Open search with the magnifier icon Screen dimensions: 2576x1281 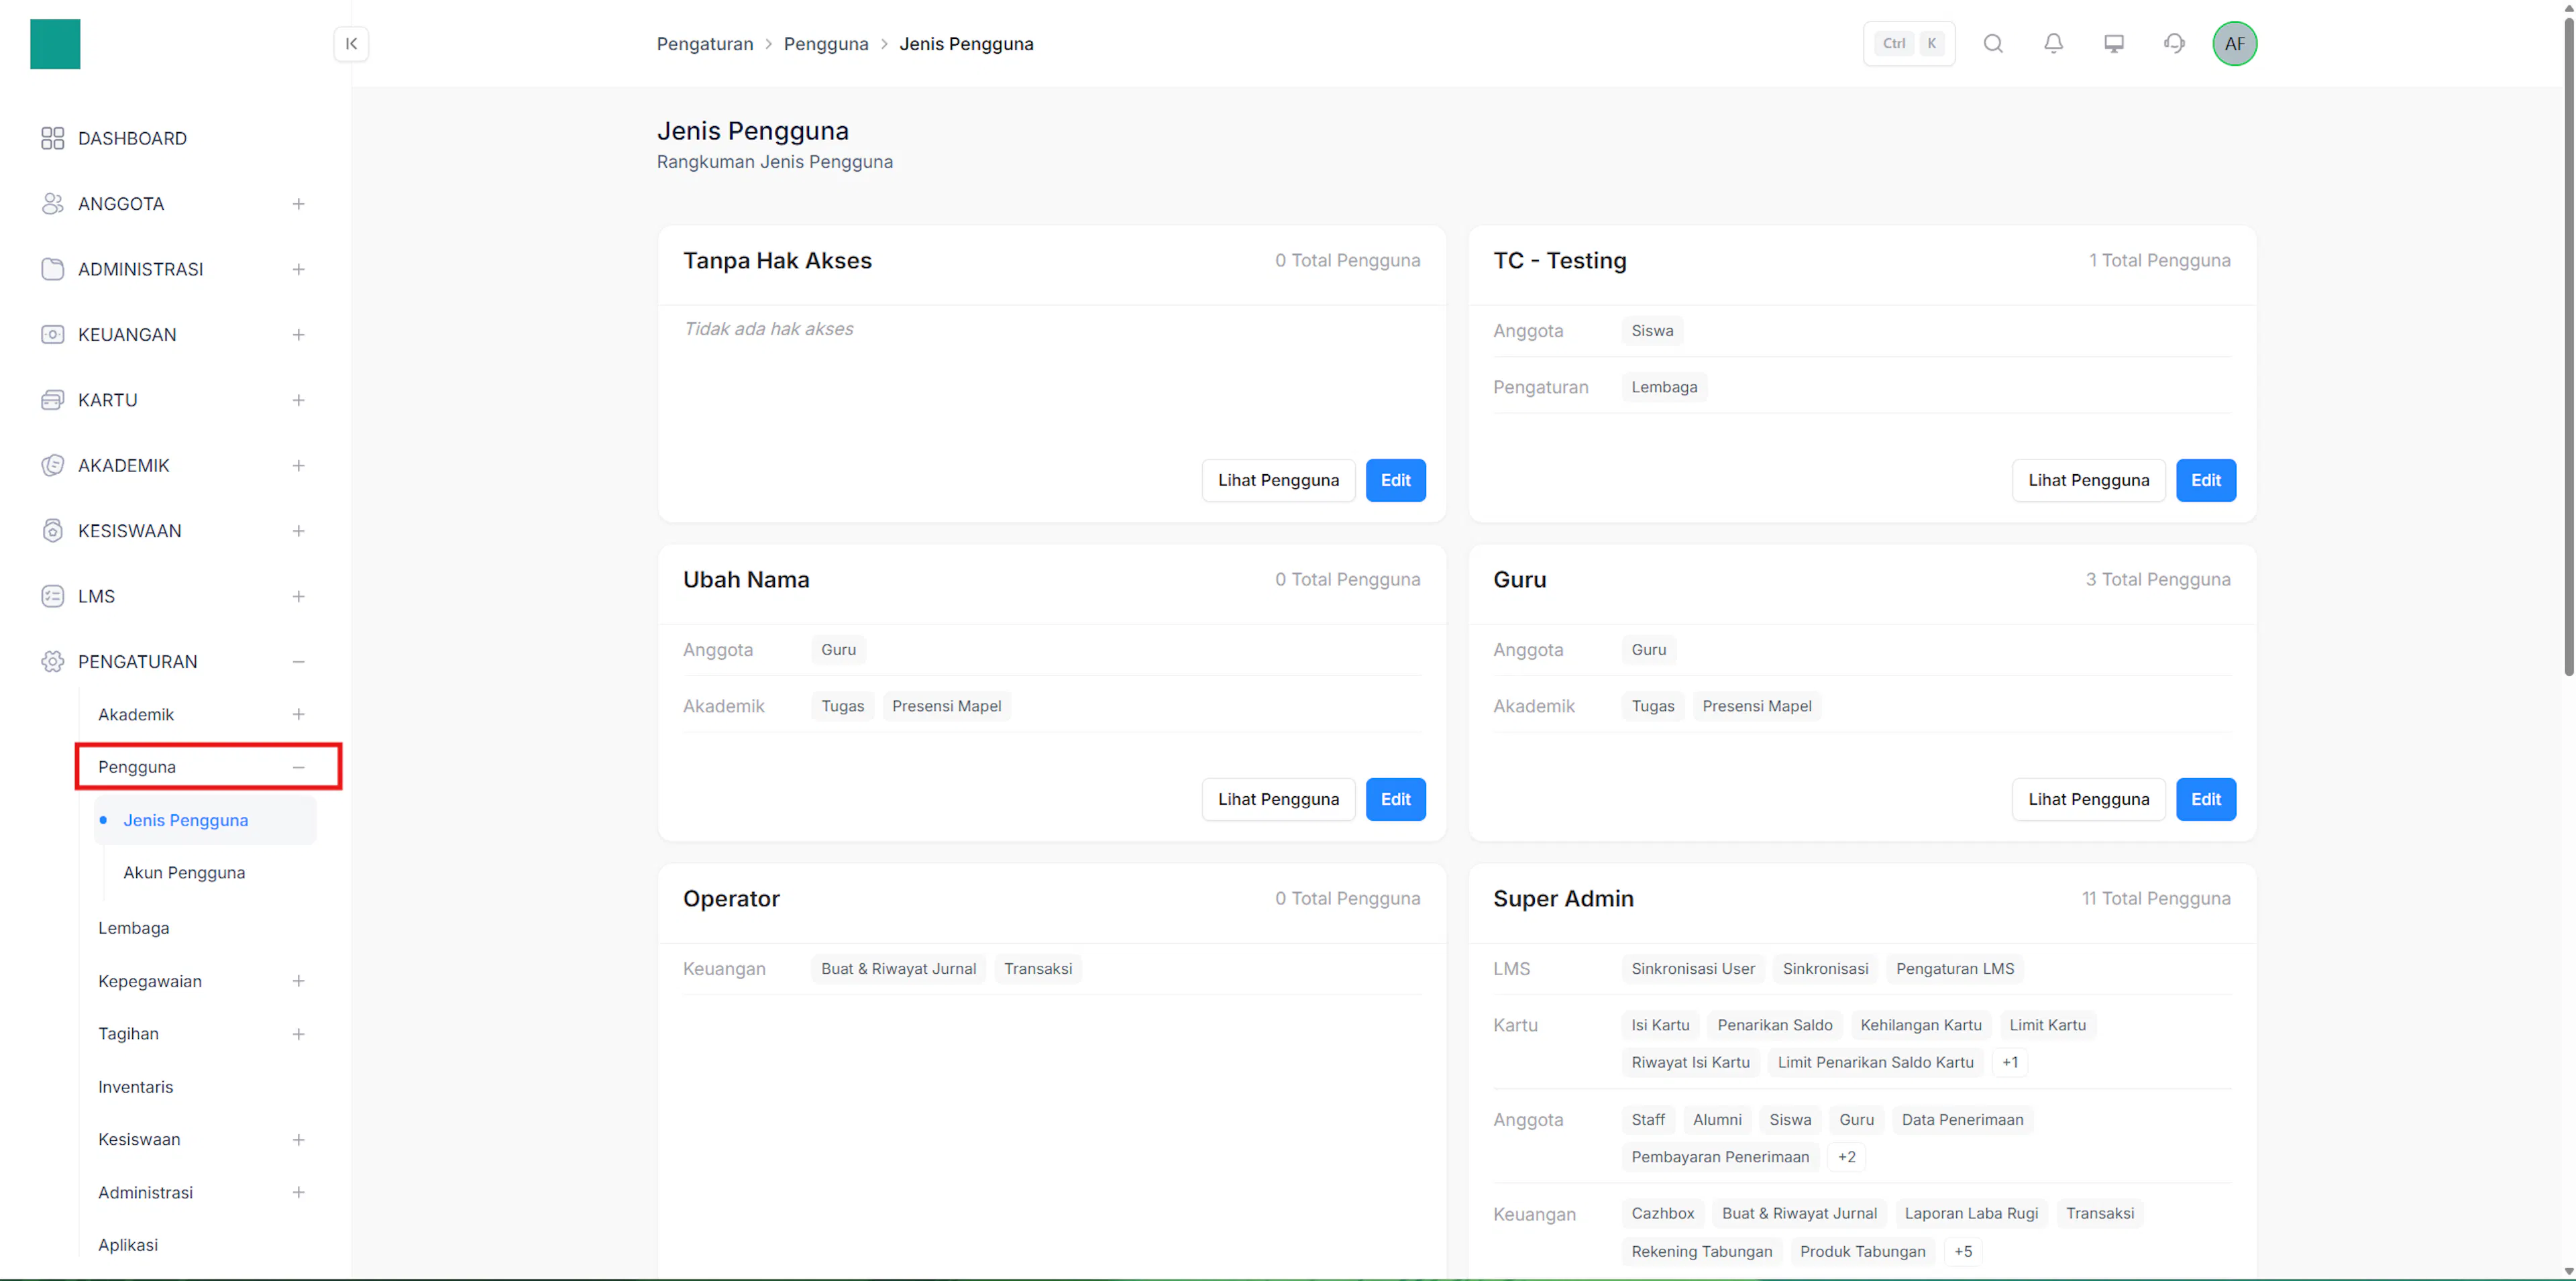(x=1993, y=44)
